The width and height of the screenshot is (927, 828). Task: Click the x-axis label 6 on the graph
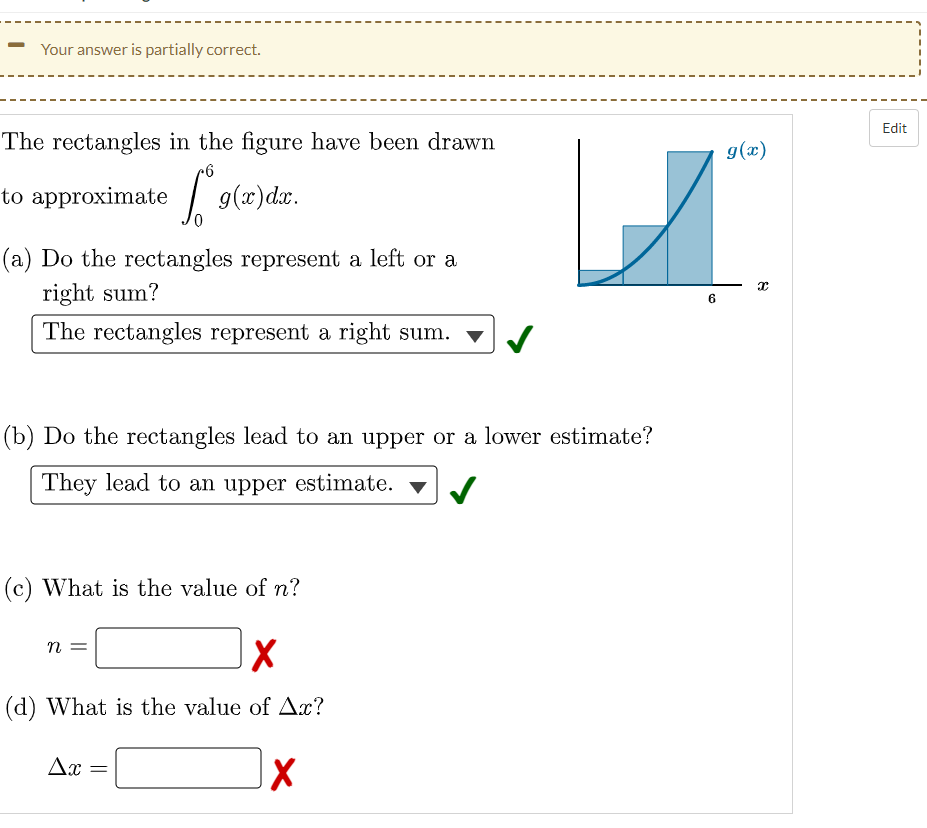click(x=710, y=300)
